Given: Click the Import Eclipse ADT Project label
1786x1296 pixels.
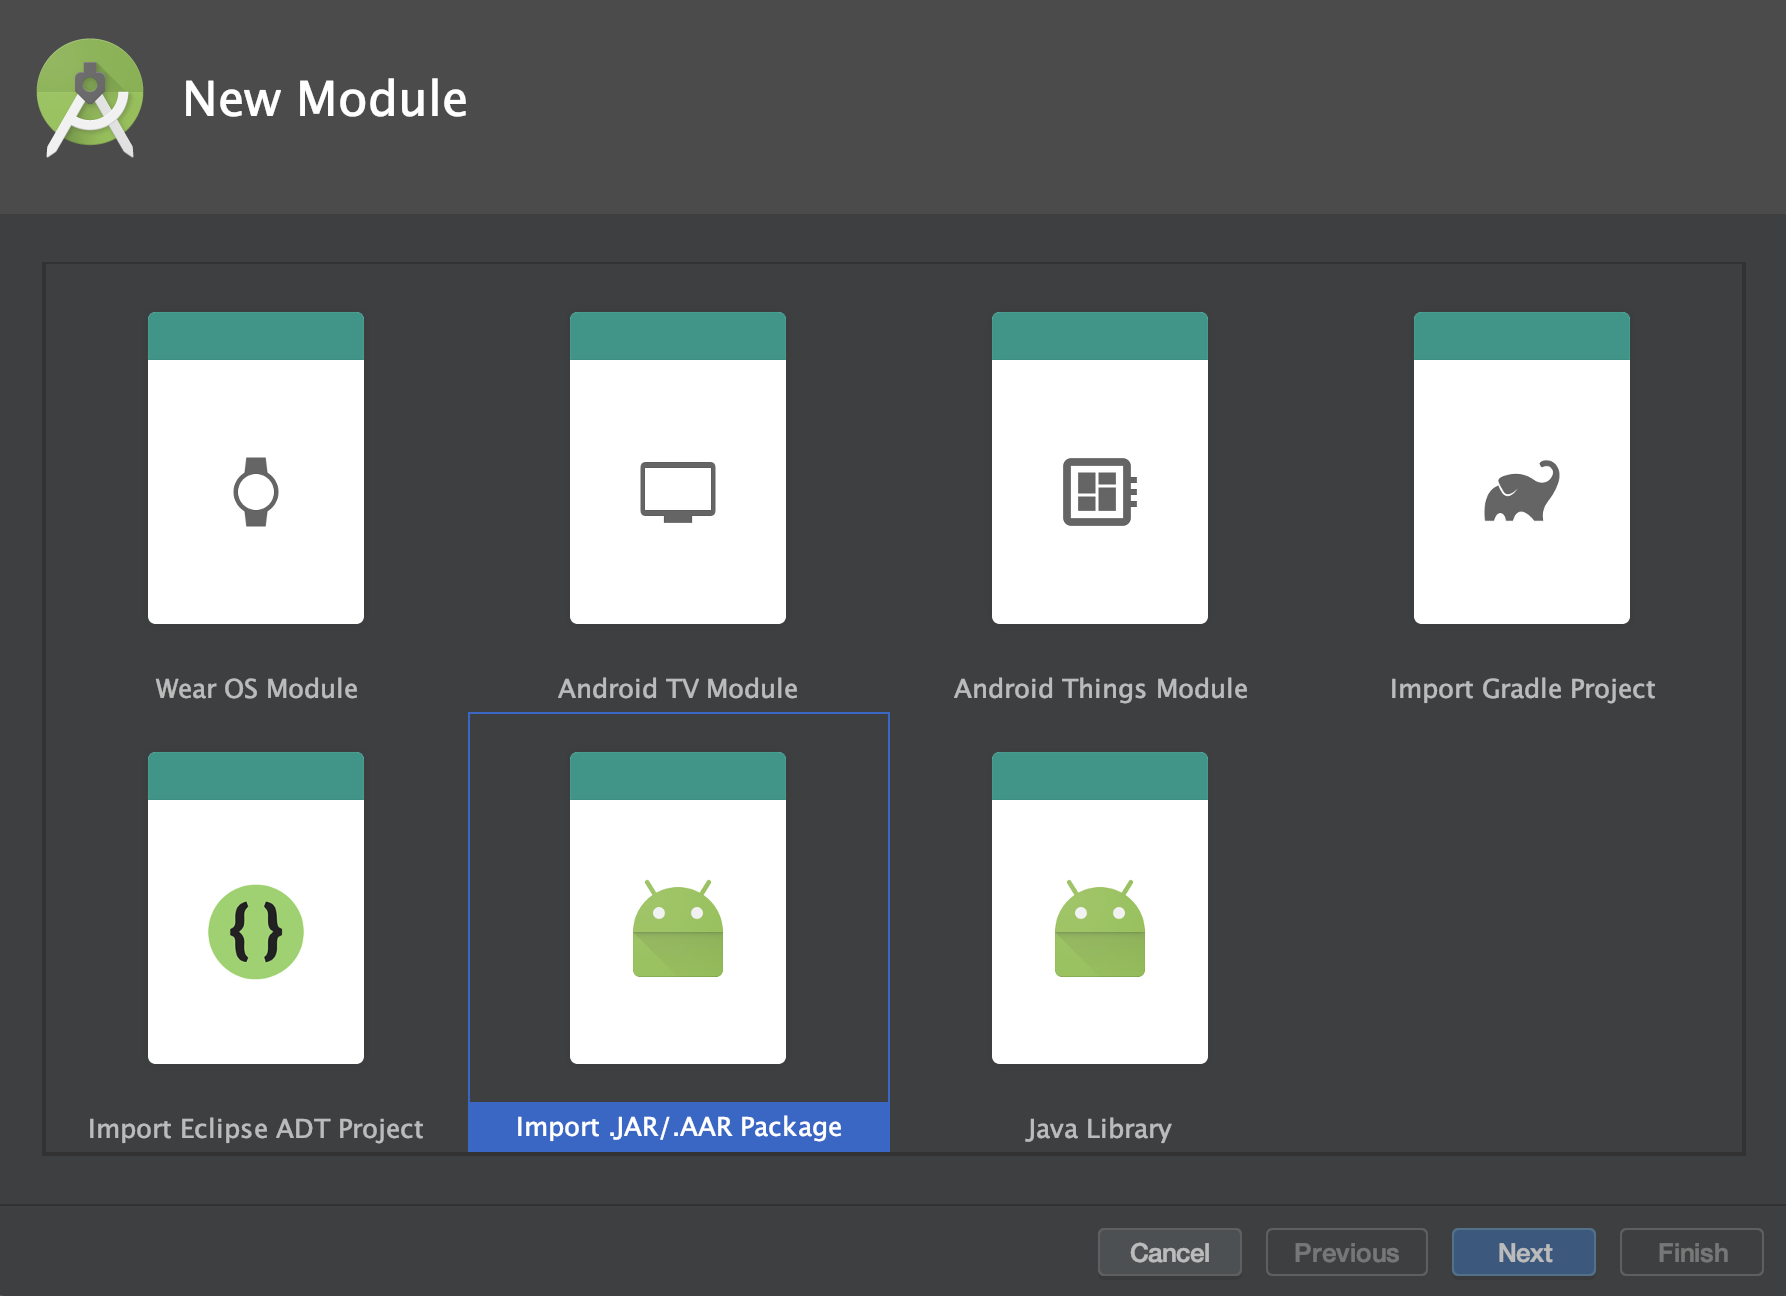Looking at the screenshot, I should (x=256, y=1128).
